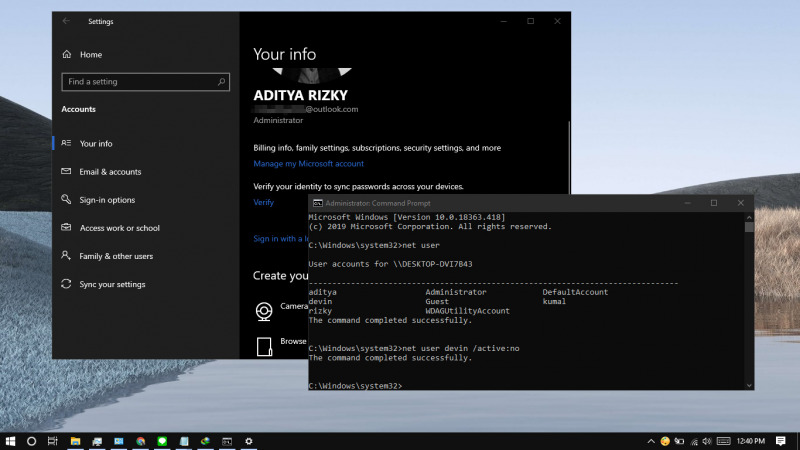
Task: Click the Settings back arrow
Action: (x=66, y=21)
